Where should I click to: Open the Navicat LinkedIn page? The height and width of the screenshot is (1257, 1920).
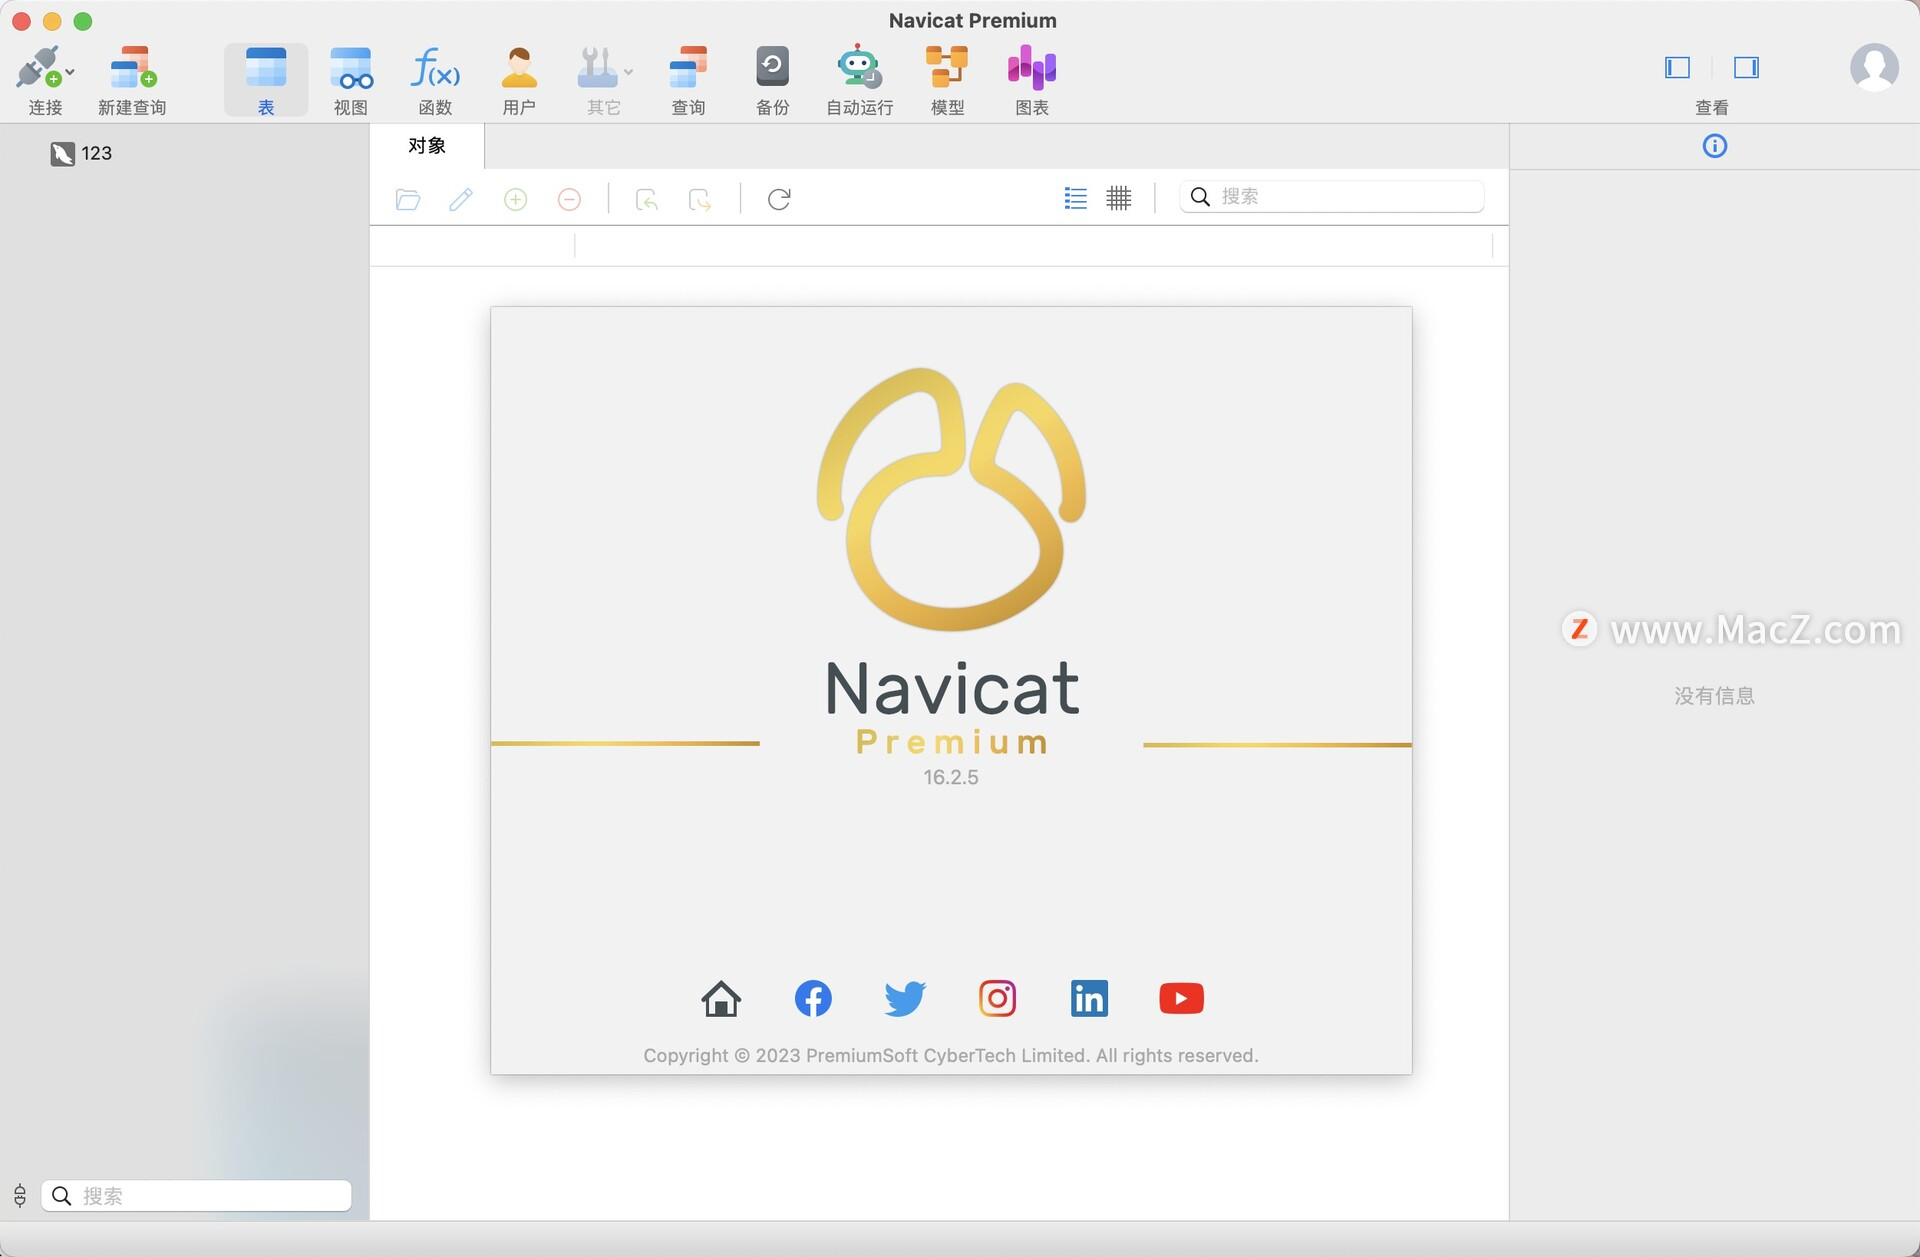(1089, 998)
